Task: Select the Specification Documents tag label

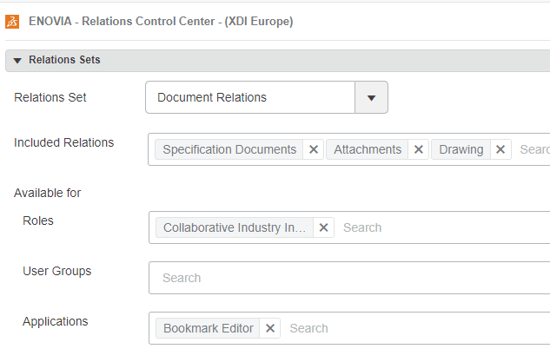Action: 229,150
